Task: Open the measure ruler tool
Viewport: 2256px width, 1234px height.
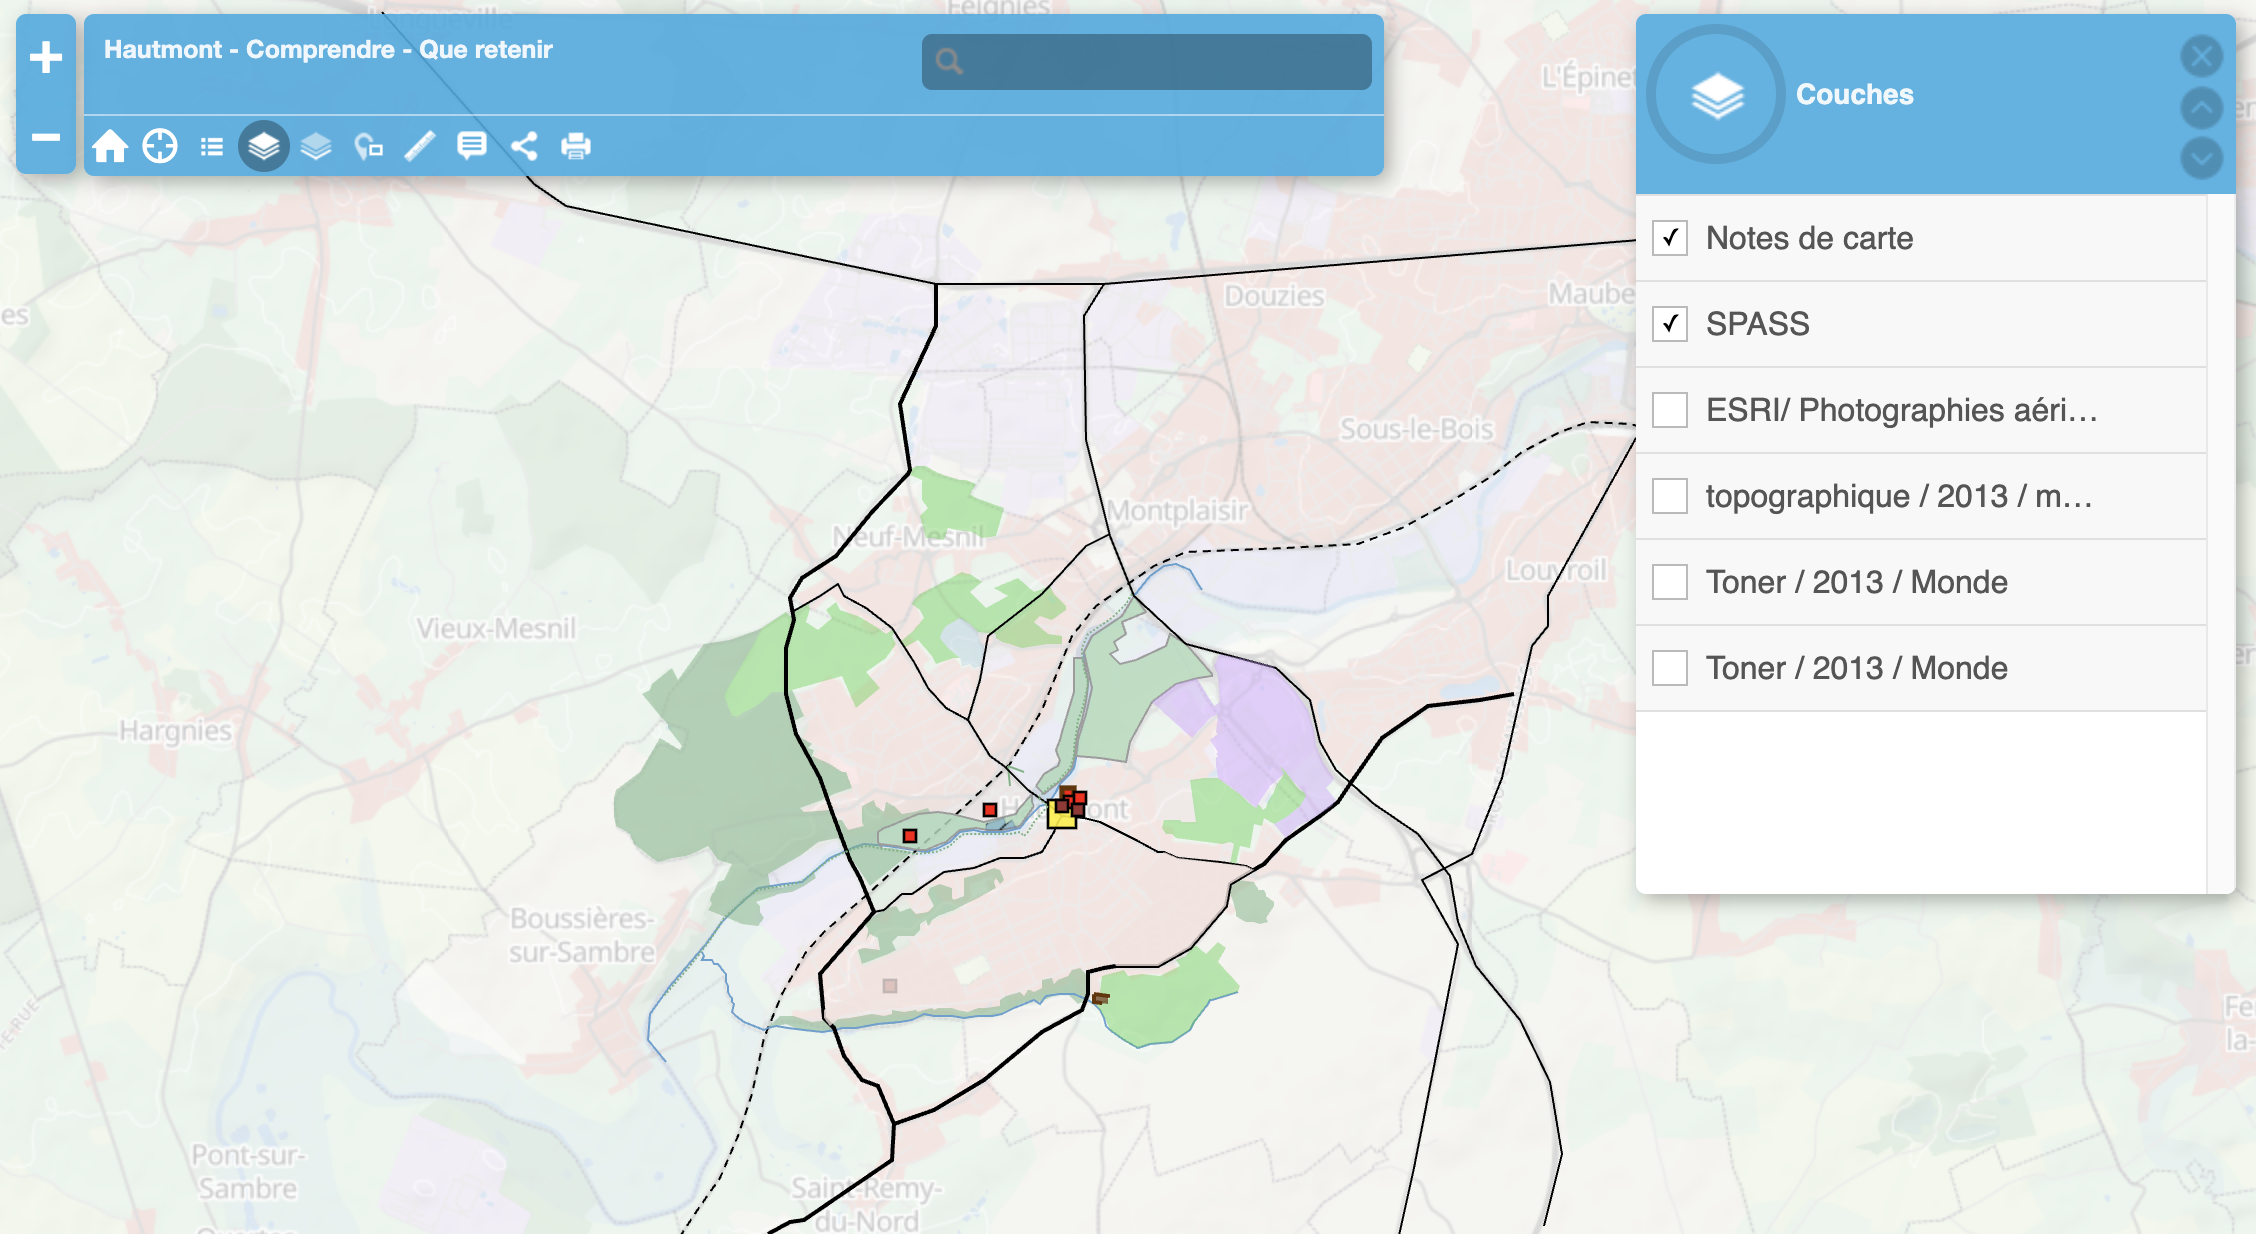Action: pyautogui.click(x=419, y=146)
